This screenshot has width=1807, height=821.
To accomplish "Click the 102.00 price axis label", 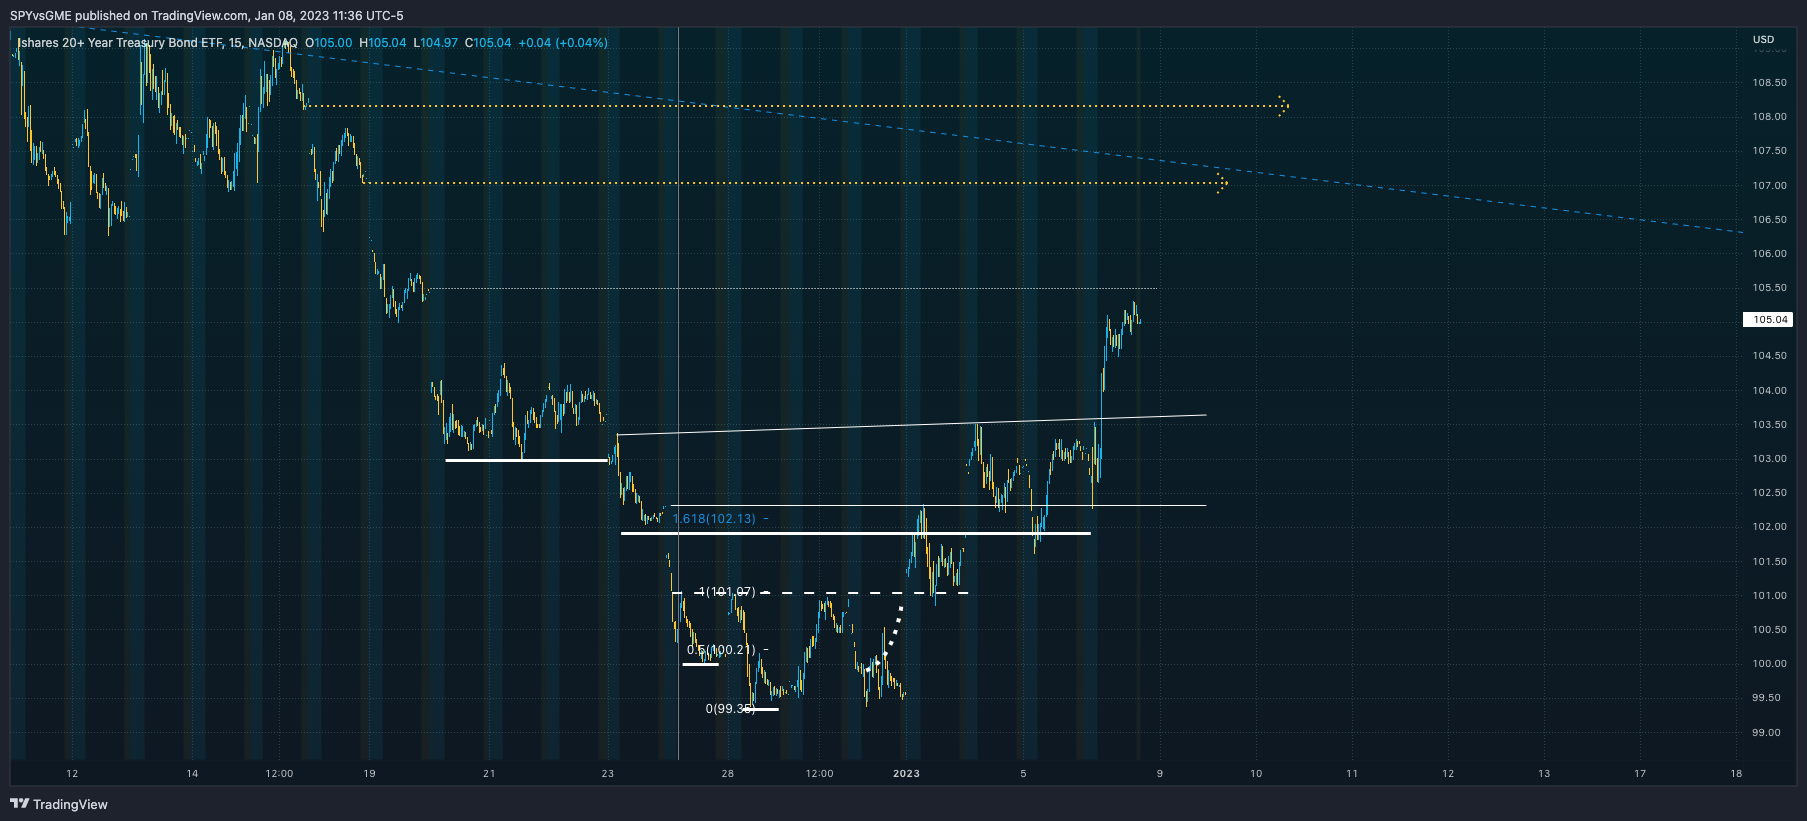I will [1769, 527].
